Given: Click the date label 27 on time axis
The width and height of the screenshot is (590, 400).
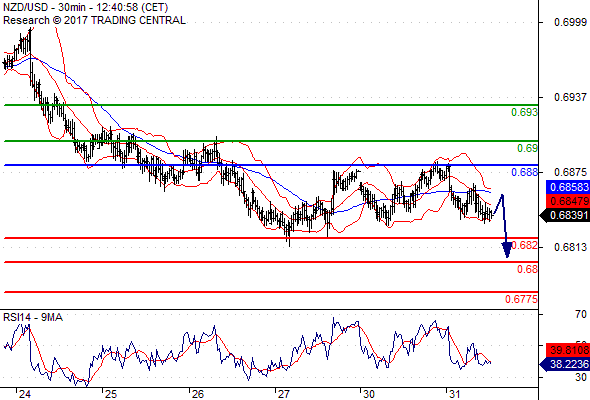Looking at the screenshot, I should pos(283,394).
